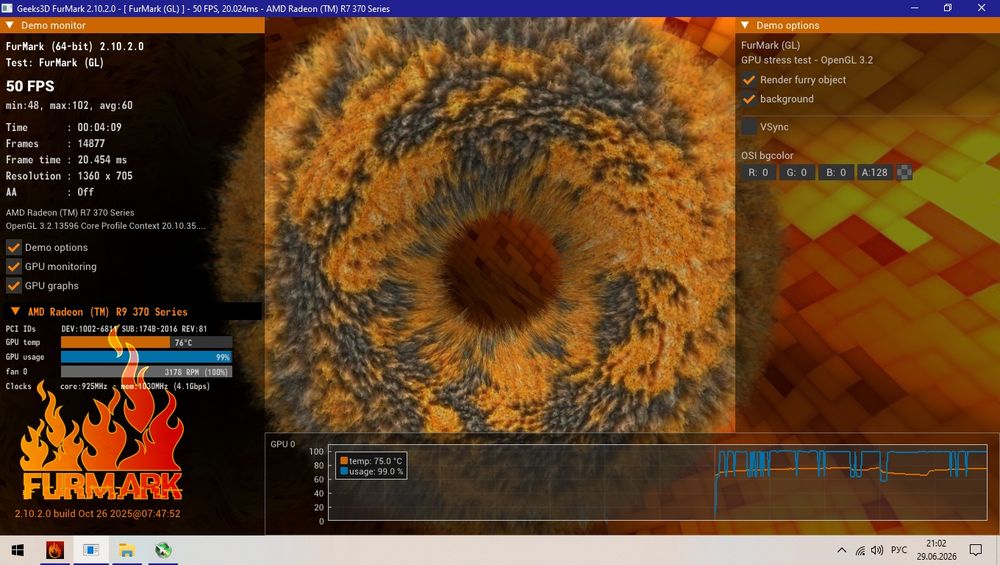Switch the РУС input language indicator

click(x=899, y=550)
